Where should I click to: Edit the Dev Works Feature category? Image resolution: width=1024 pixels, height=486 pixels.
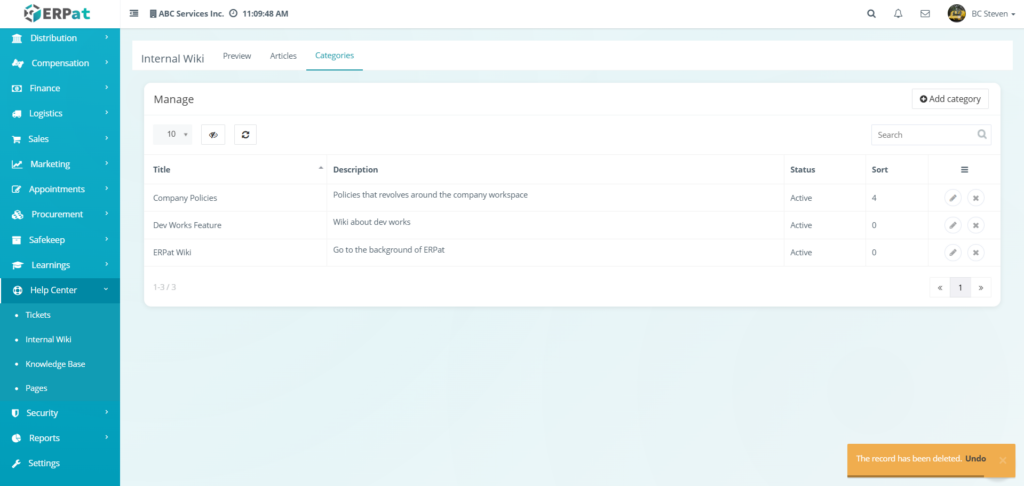tap(953, 225)
